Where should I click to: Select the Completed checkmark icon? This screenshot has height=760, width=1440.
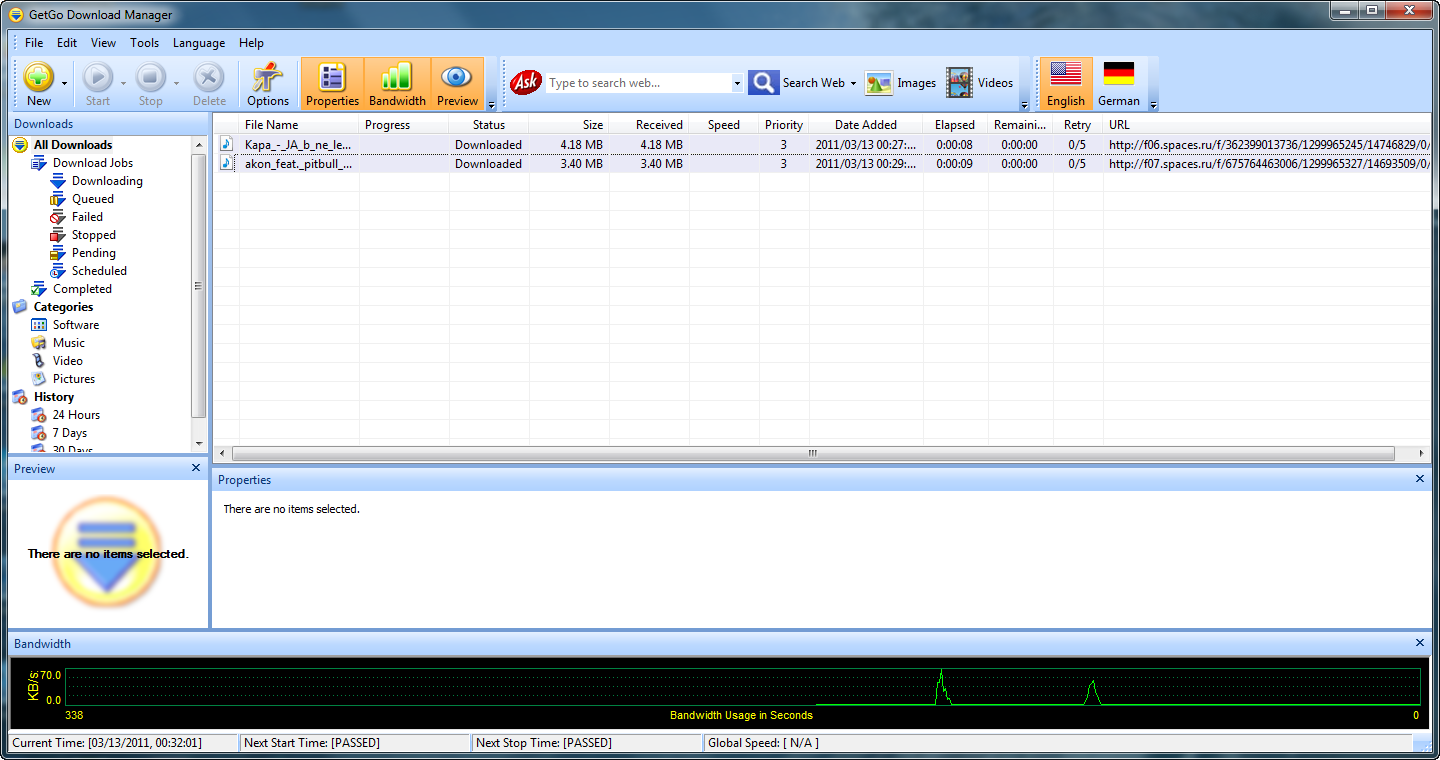(39, 289)
